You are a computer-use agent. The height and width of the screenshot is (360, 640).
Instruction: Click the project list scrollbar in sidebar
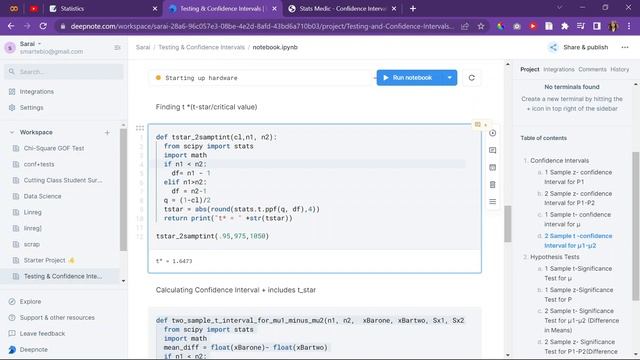124,190
